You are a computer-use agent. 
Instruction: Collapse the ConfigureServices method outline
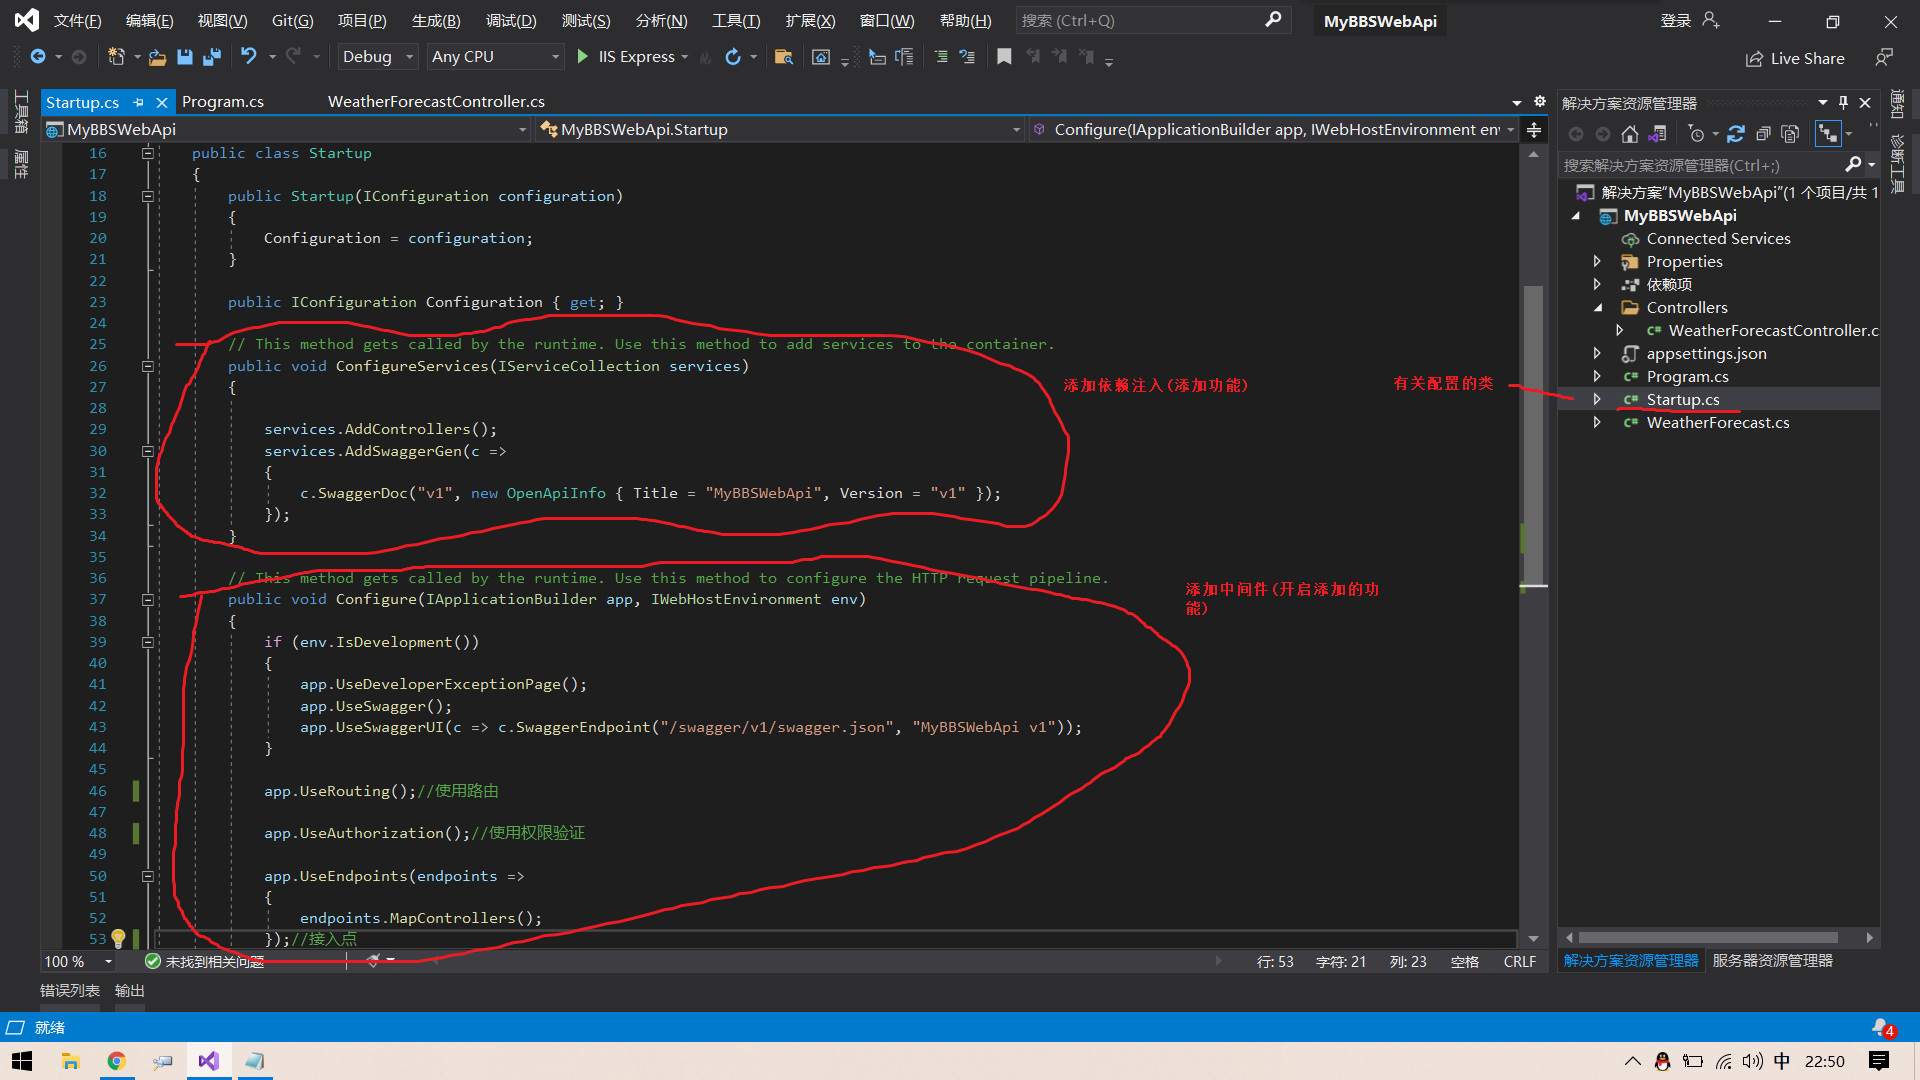(148, 366)
